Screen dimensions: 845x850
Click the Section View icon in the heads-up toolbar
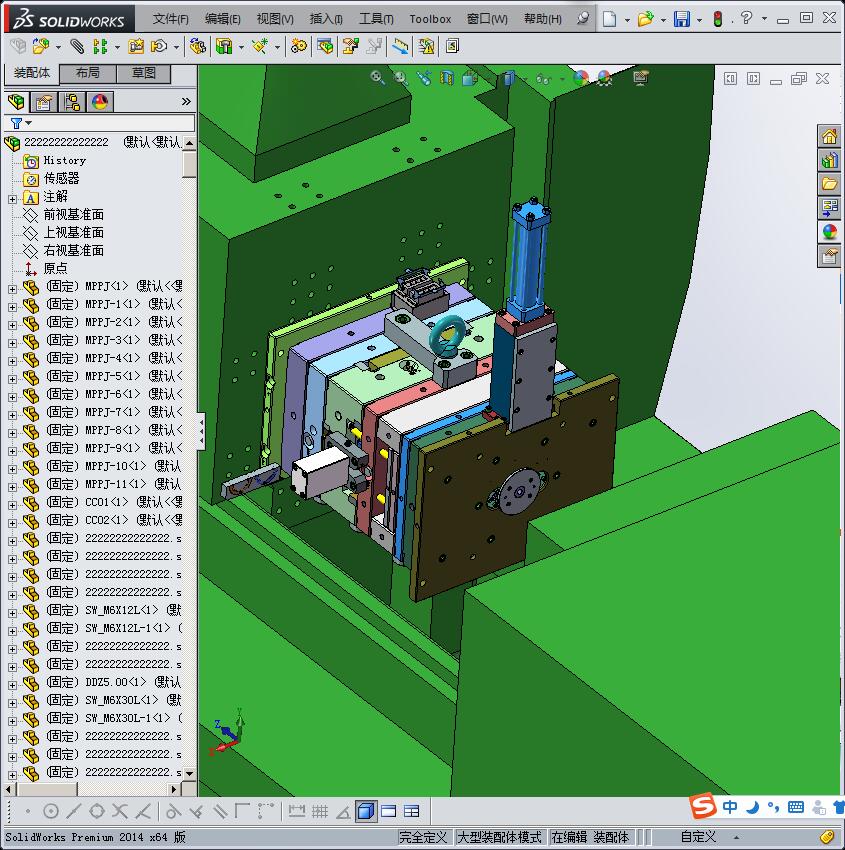pos(447,79)
